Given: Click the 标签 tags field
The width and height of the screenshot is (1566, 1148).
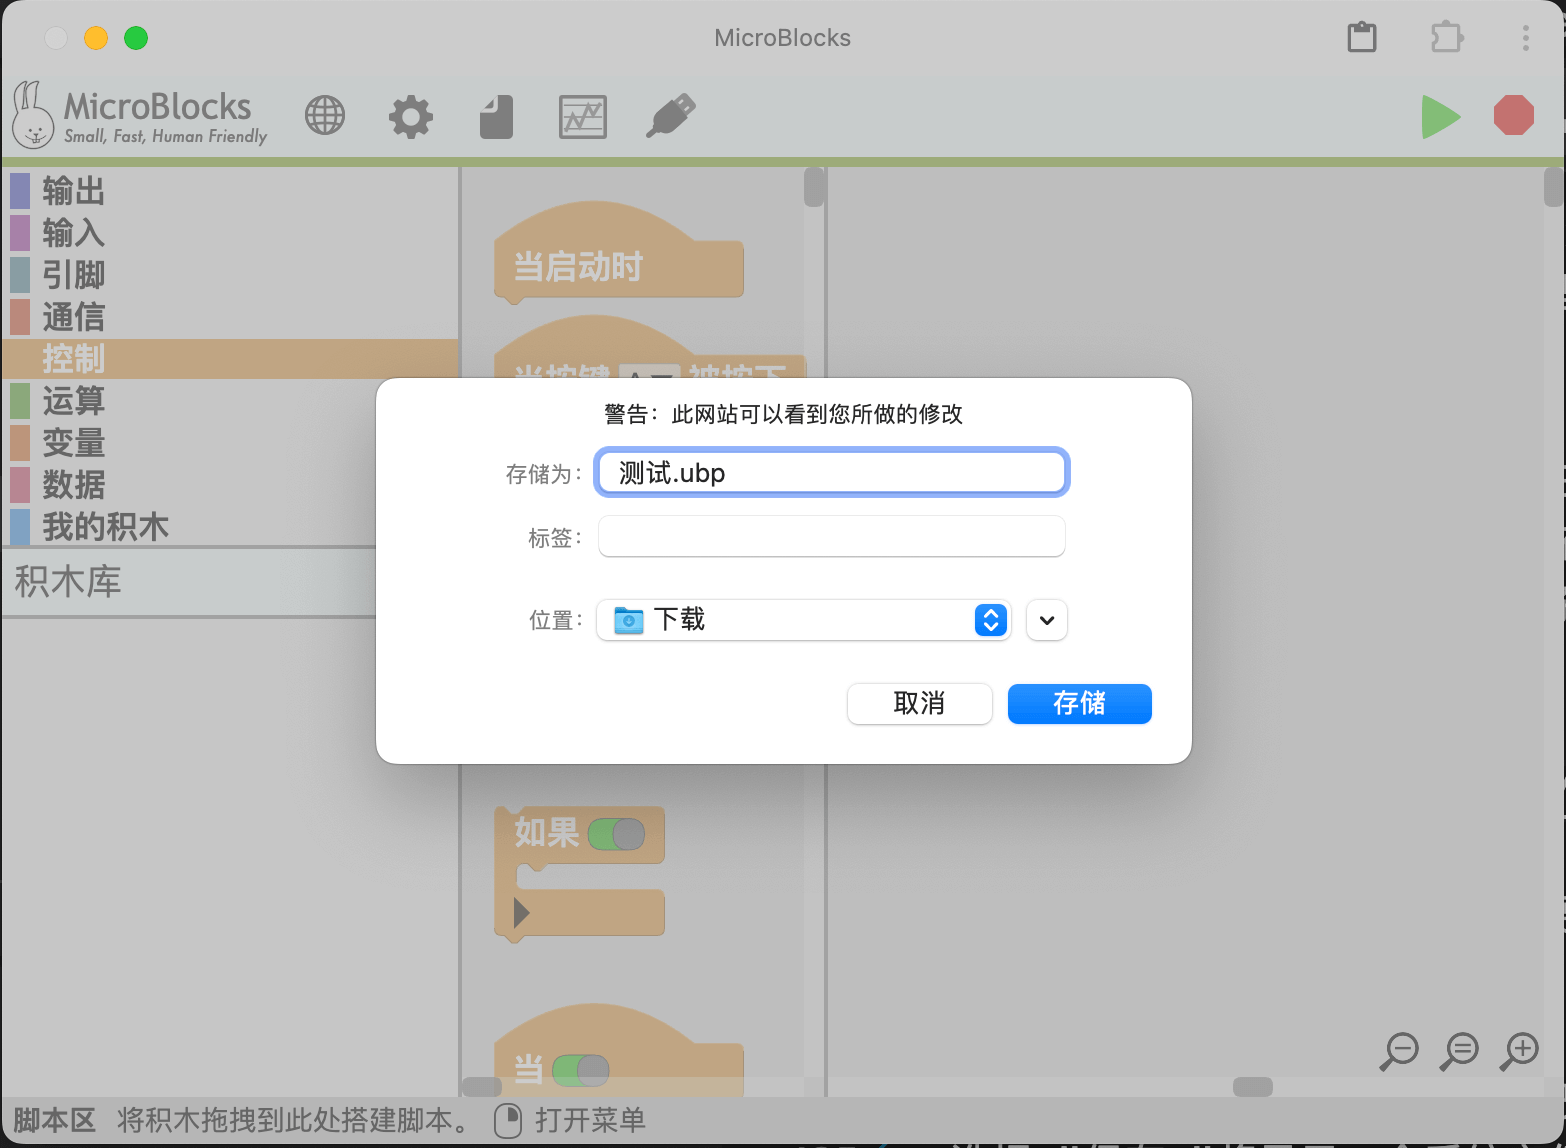Looking at the screenshot, I should [832, 536].
